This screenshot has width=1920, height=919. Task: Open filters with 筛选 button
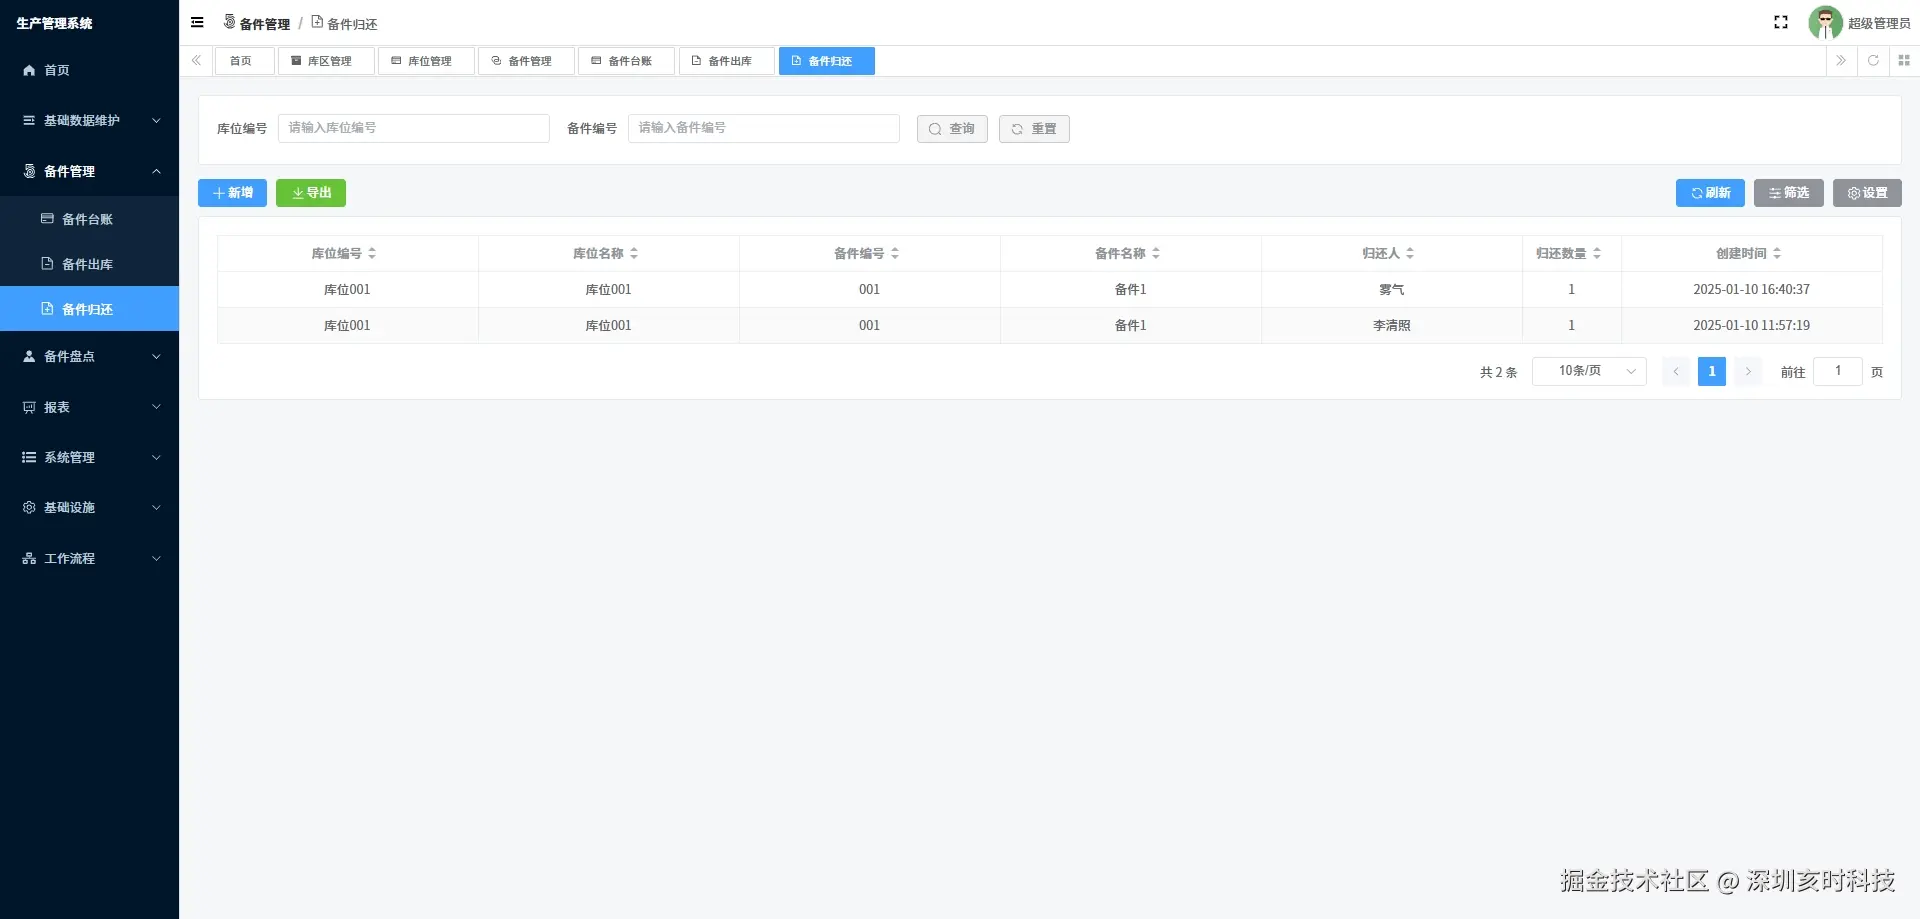1789,193
